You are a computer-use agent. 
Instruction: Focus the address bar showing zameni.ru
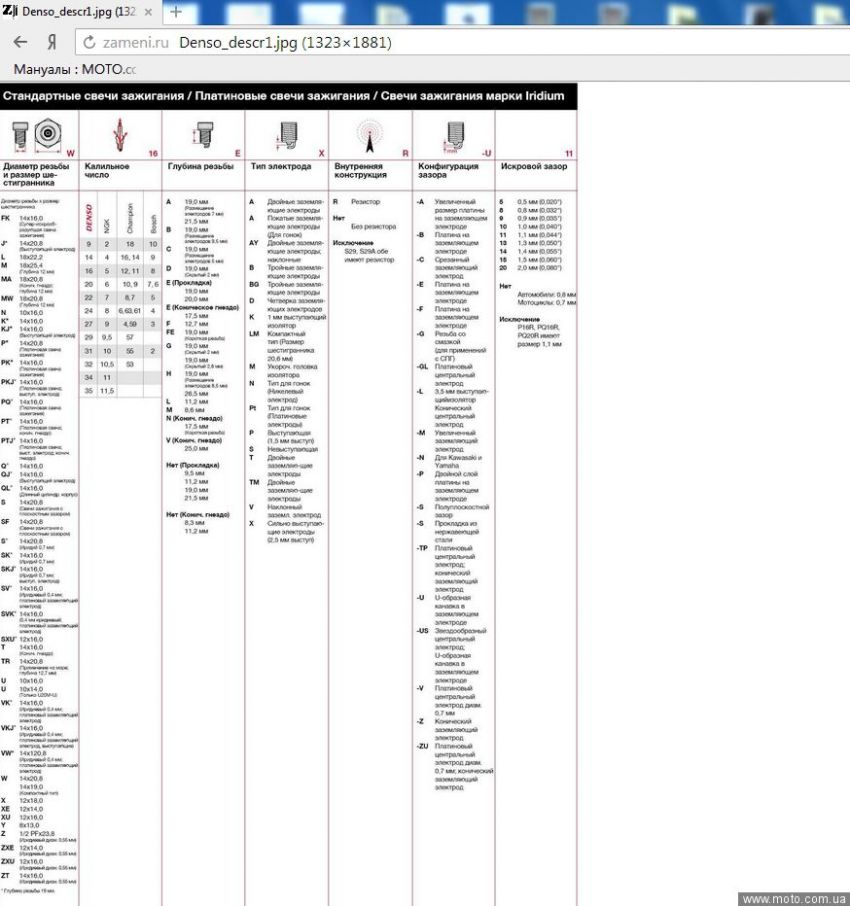tap(462, 42)
